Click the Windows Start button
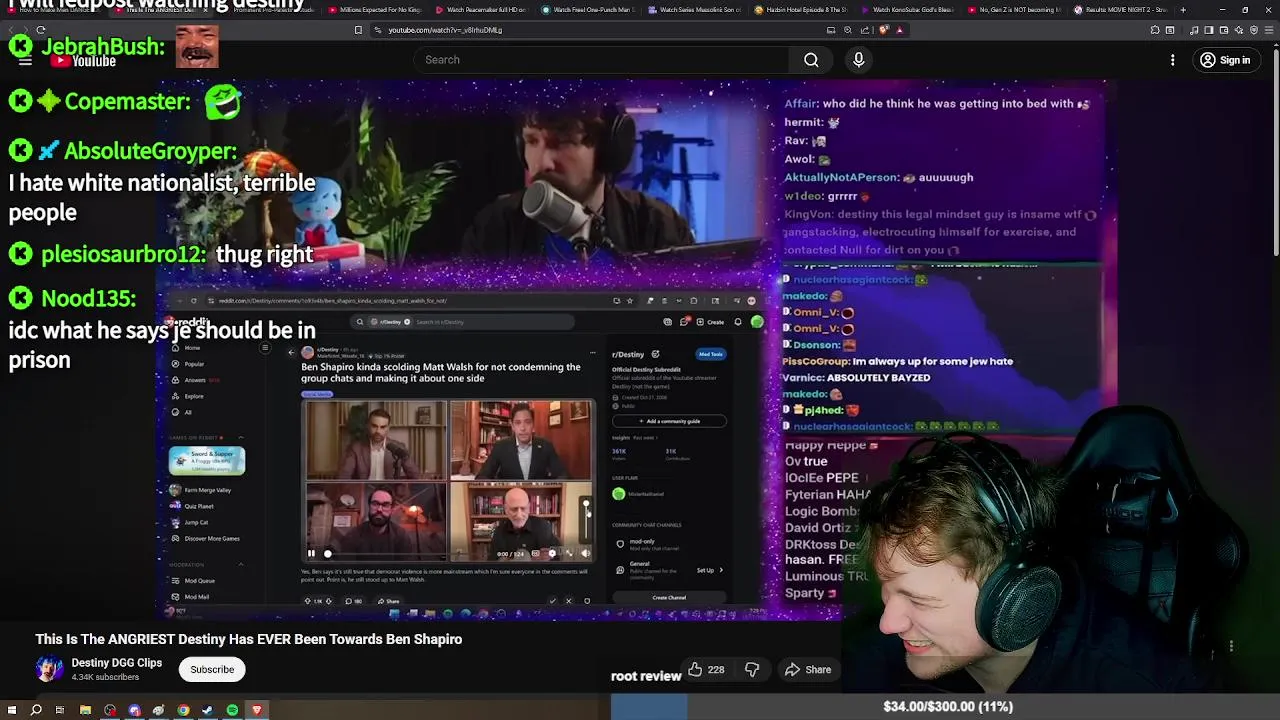1280x720 pixels. 11,710
